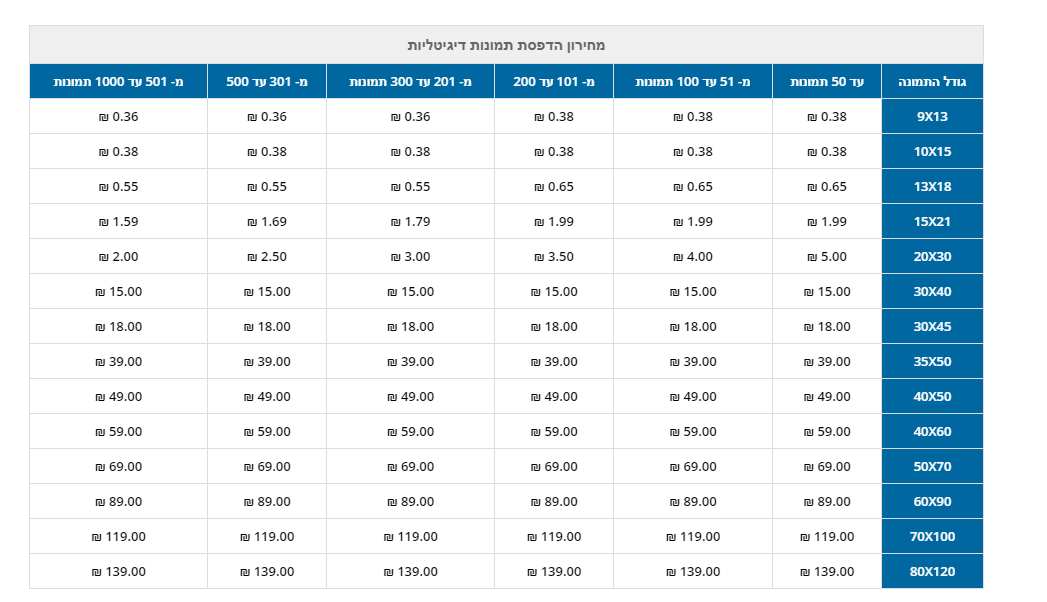Click the 4.00 ₪ price in 20X30 row

(692, 257)
